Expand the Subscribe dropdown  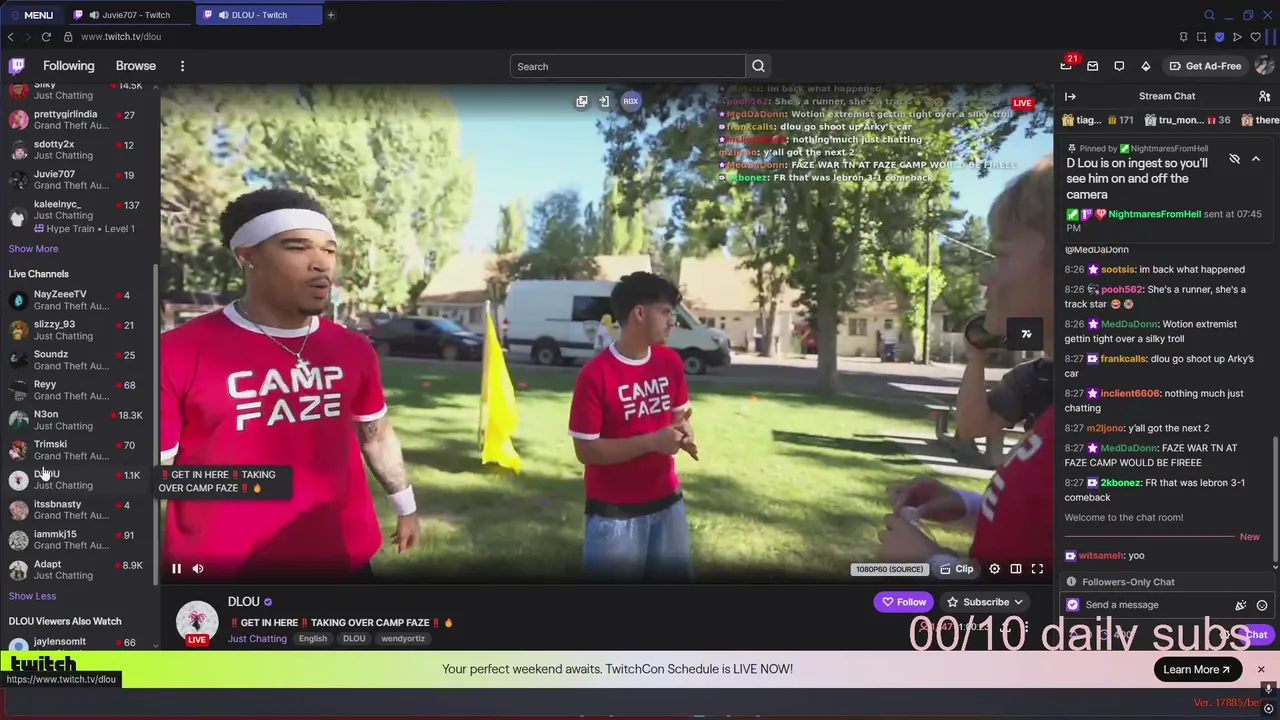tap(985, 602)
